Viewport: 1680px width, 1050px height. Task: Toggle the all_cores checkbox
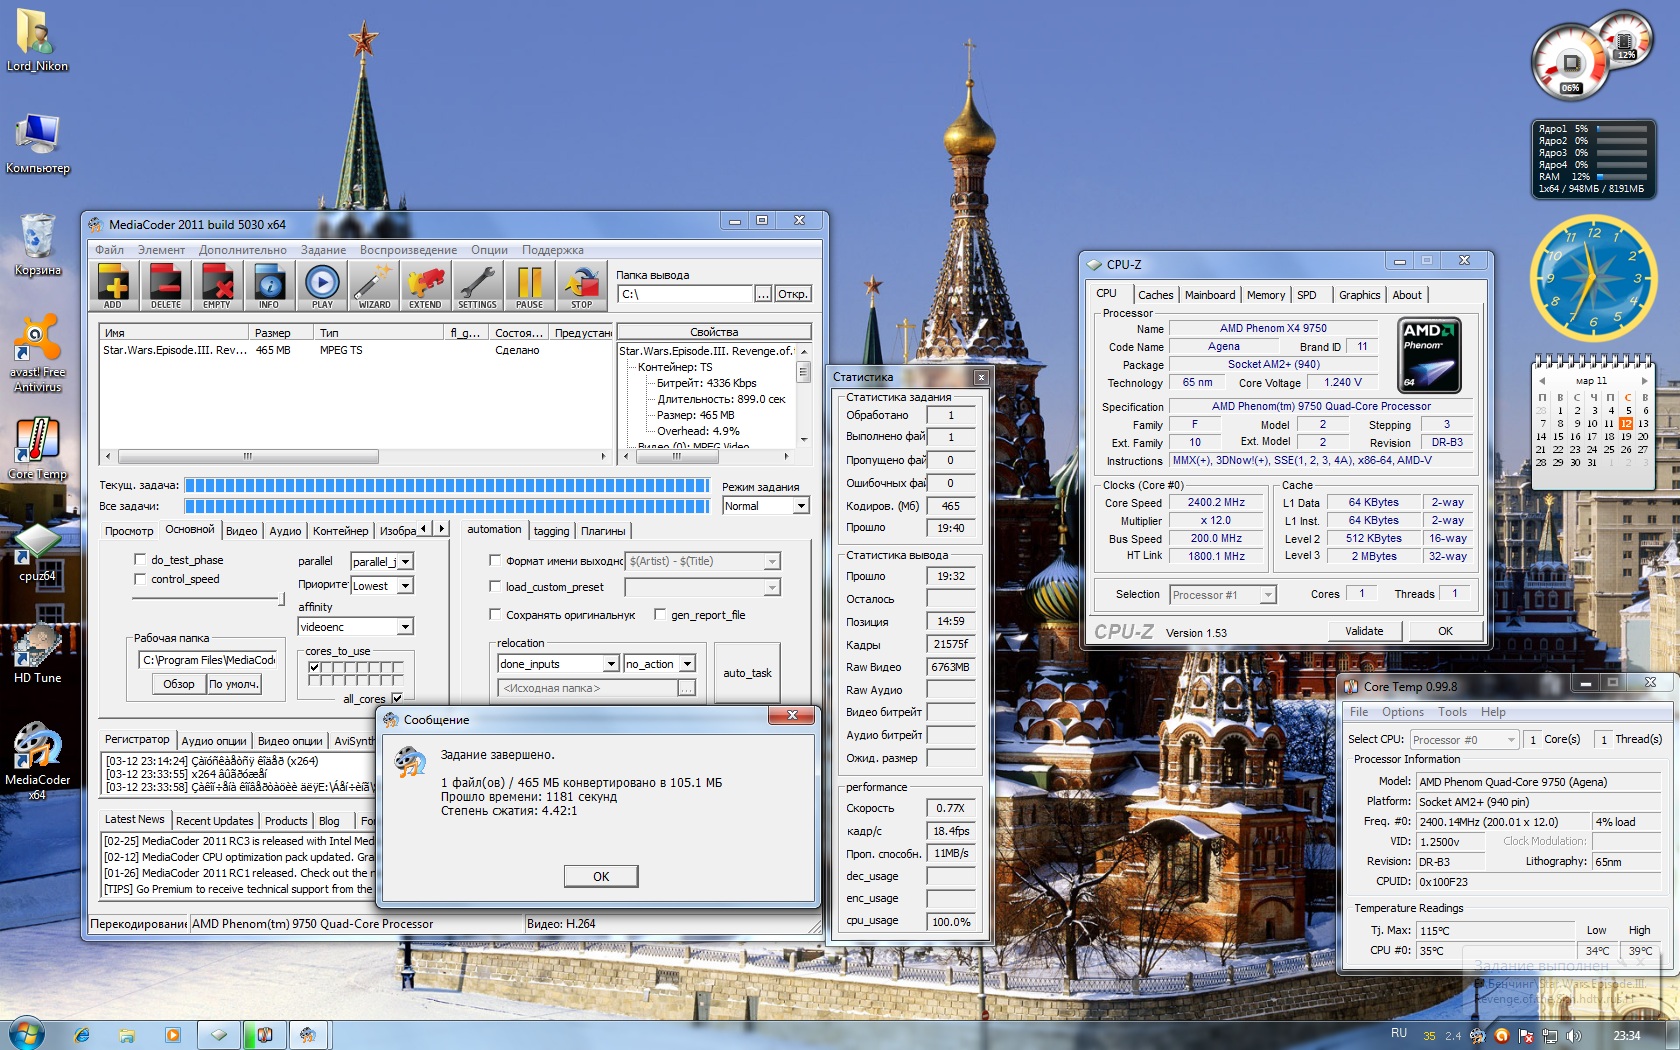(x=397, y=698)
